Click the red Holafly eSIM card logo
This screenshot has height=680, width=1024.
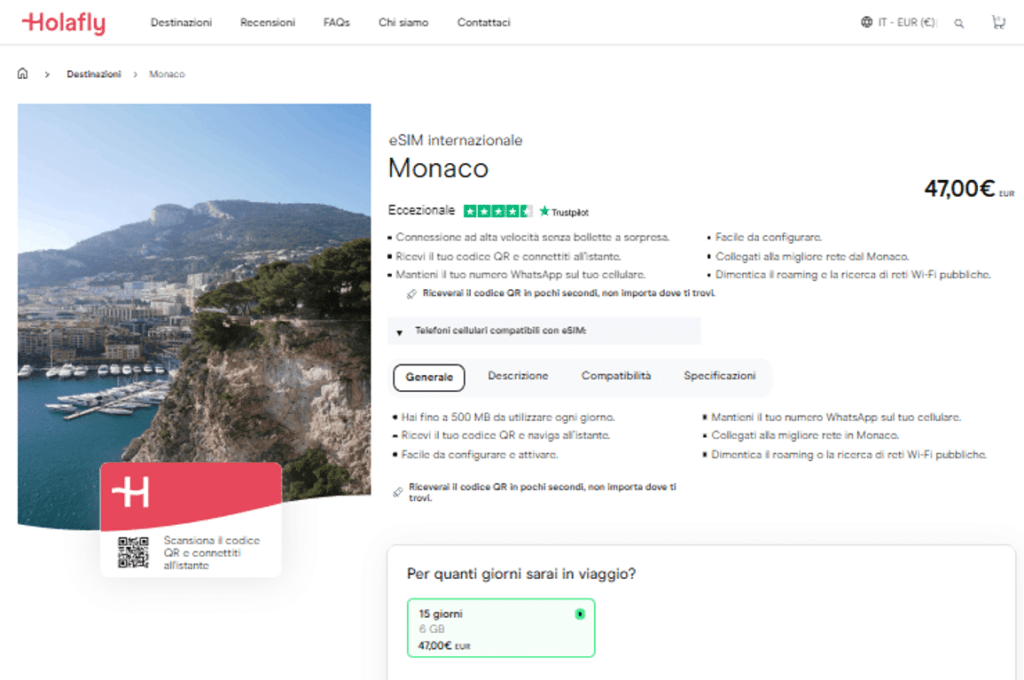131,492
